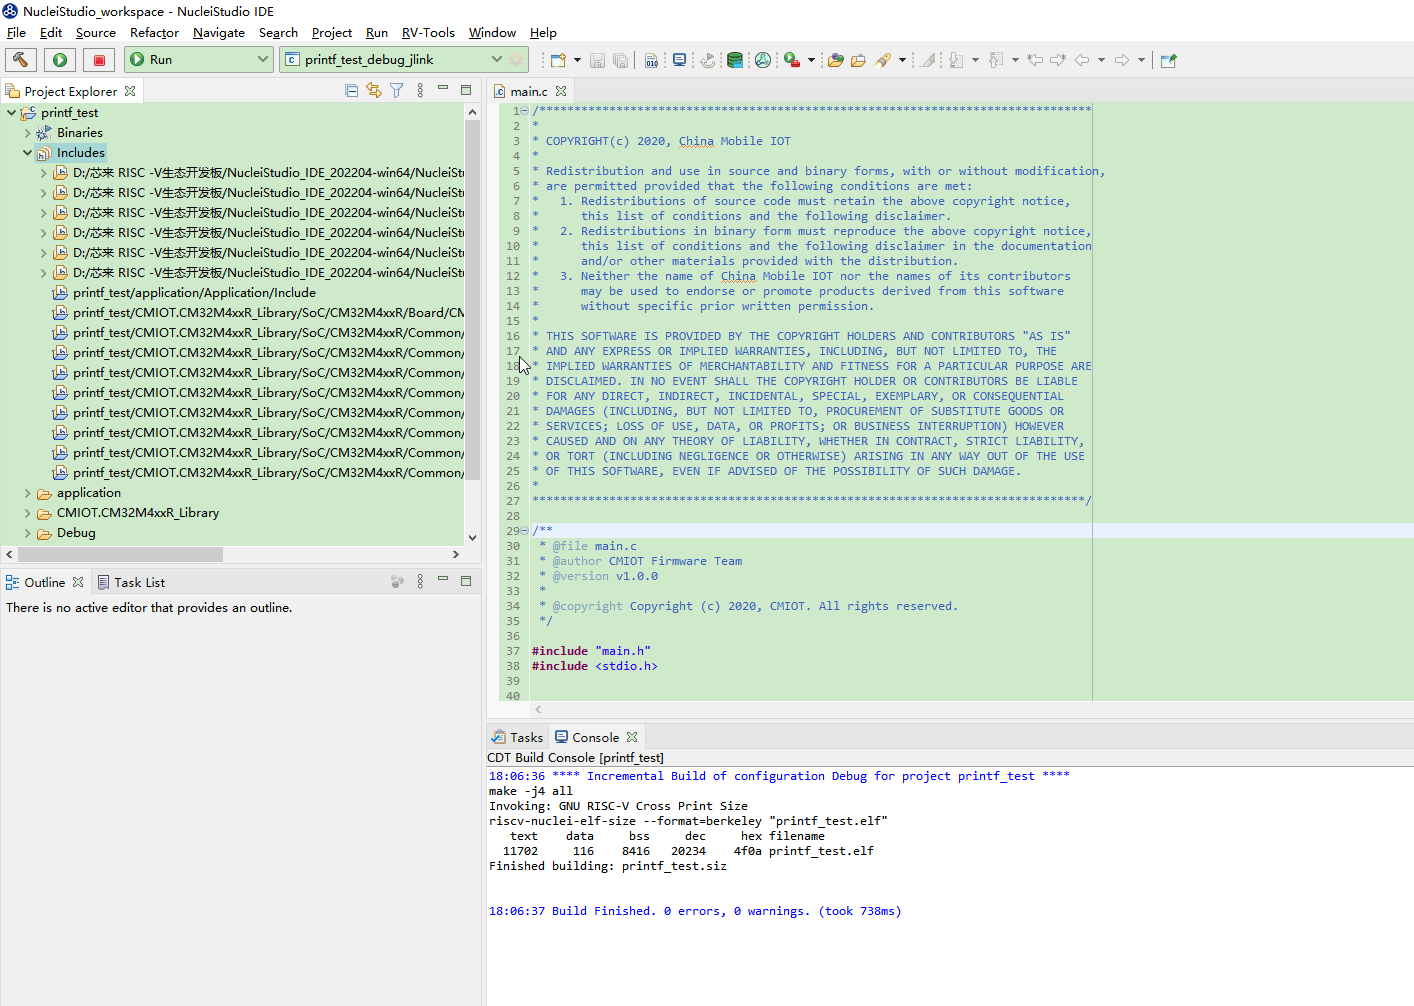Click the Save All icon

[x=620, y=60]
